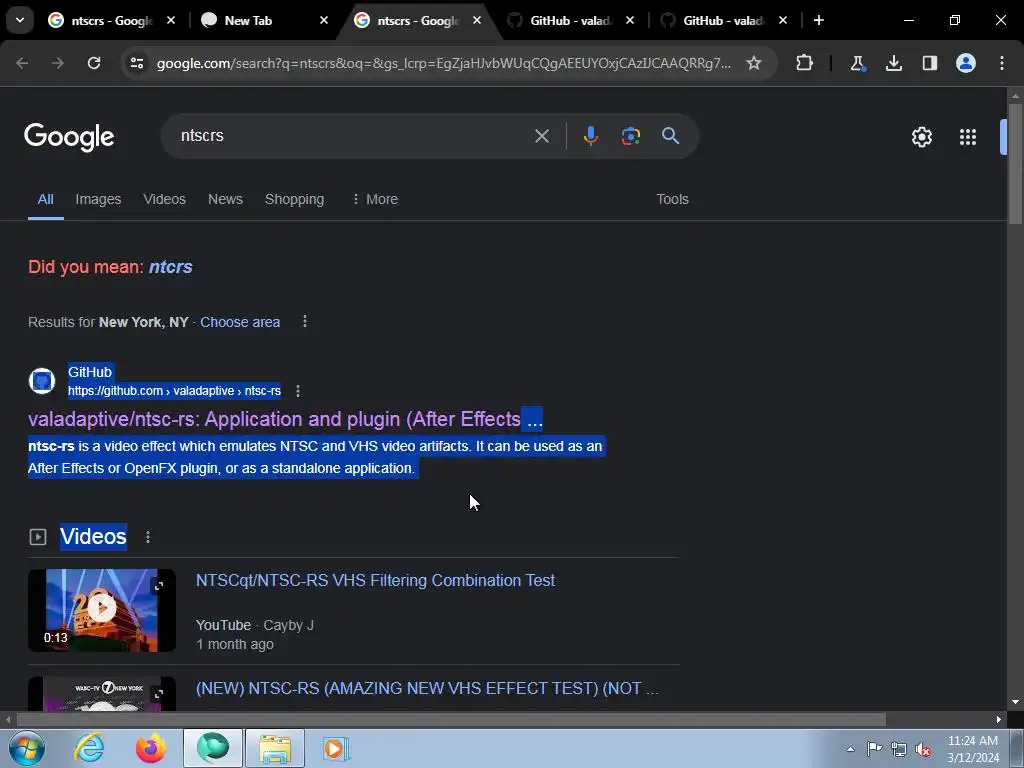The image size is (1024, 768).
Task: View site information icon in address bar
Action: pyautogui.click(x=136, y=63)
